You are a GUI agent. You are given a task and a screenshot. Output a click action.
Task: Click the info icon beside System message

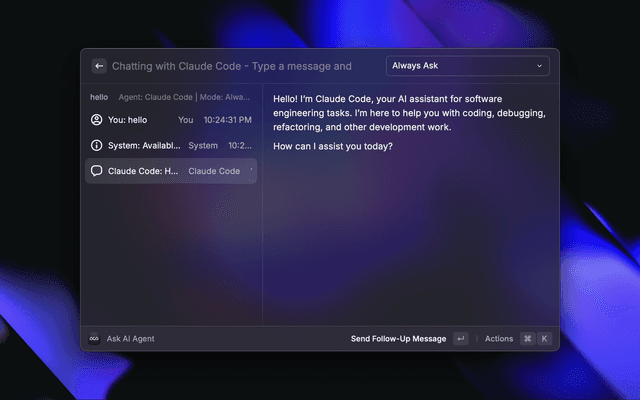coord(96,145)
